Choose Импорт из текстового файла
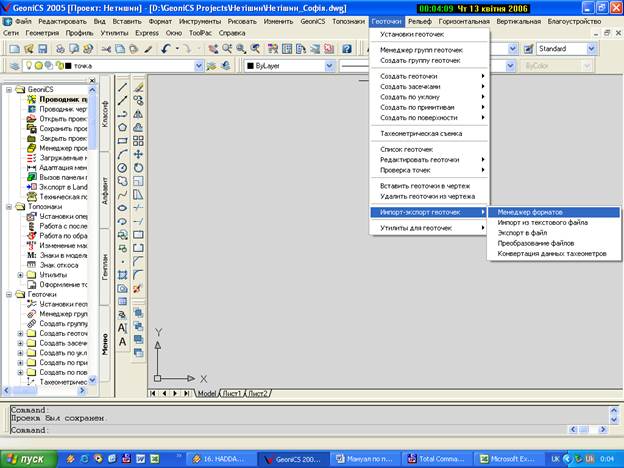This screenshot has width=624, height=468. [x=554, y=222]
